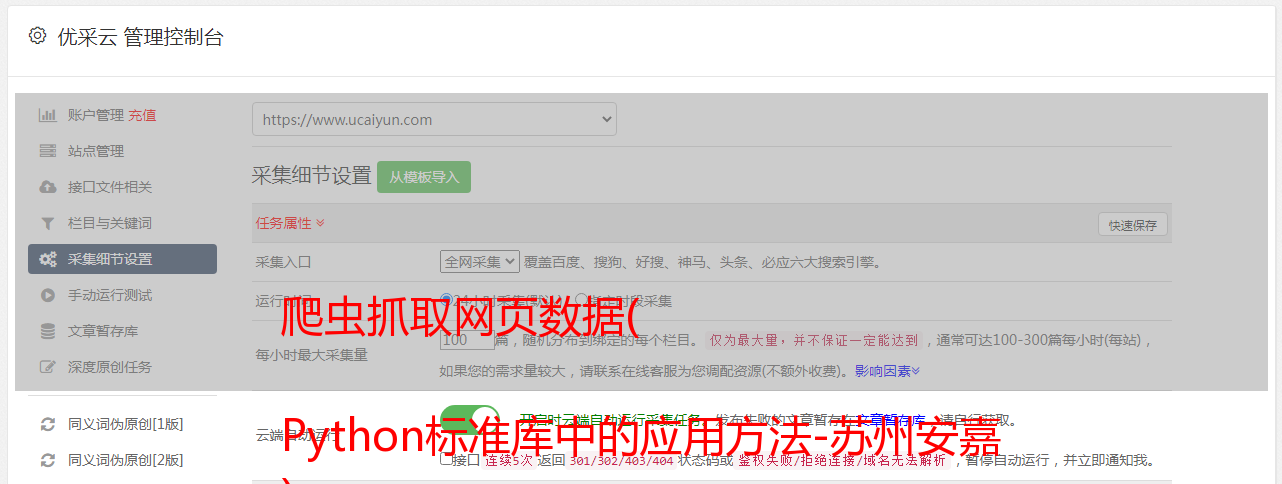The image size is (1282, 484).
Task: Click the blue 文章暂存库 link in the cloud run description
Action: (x=892, y=420)
